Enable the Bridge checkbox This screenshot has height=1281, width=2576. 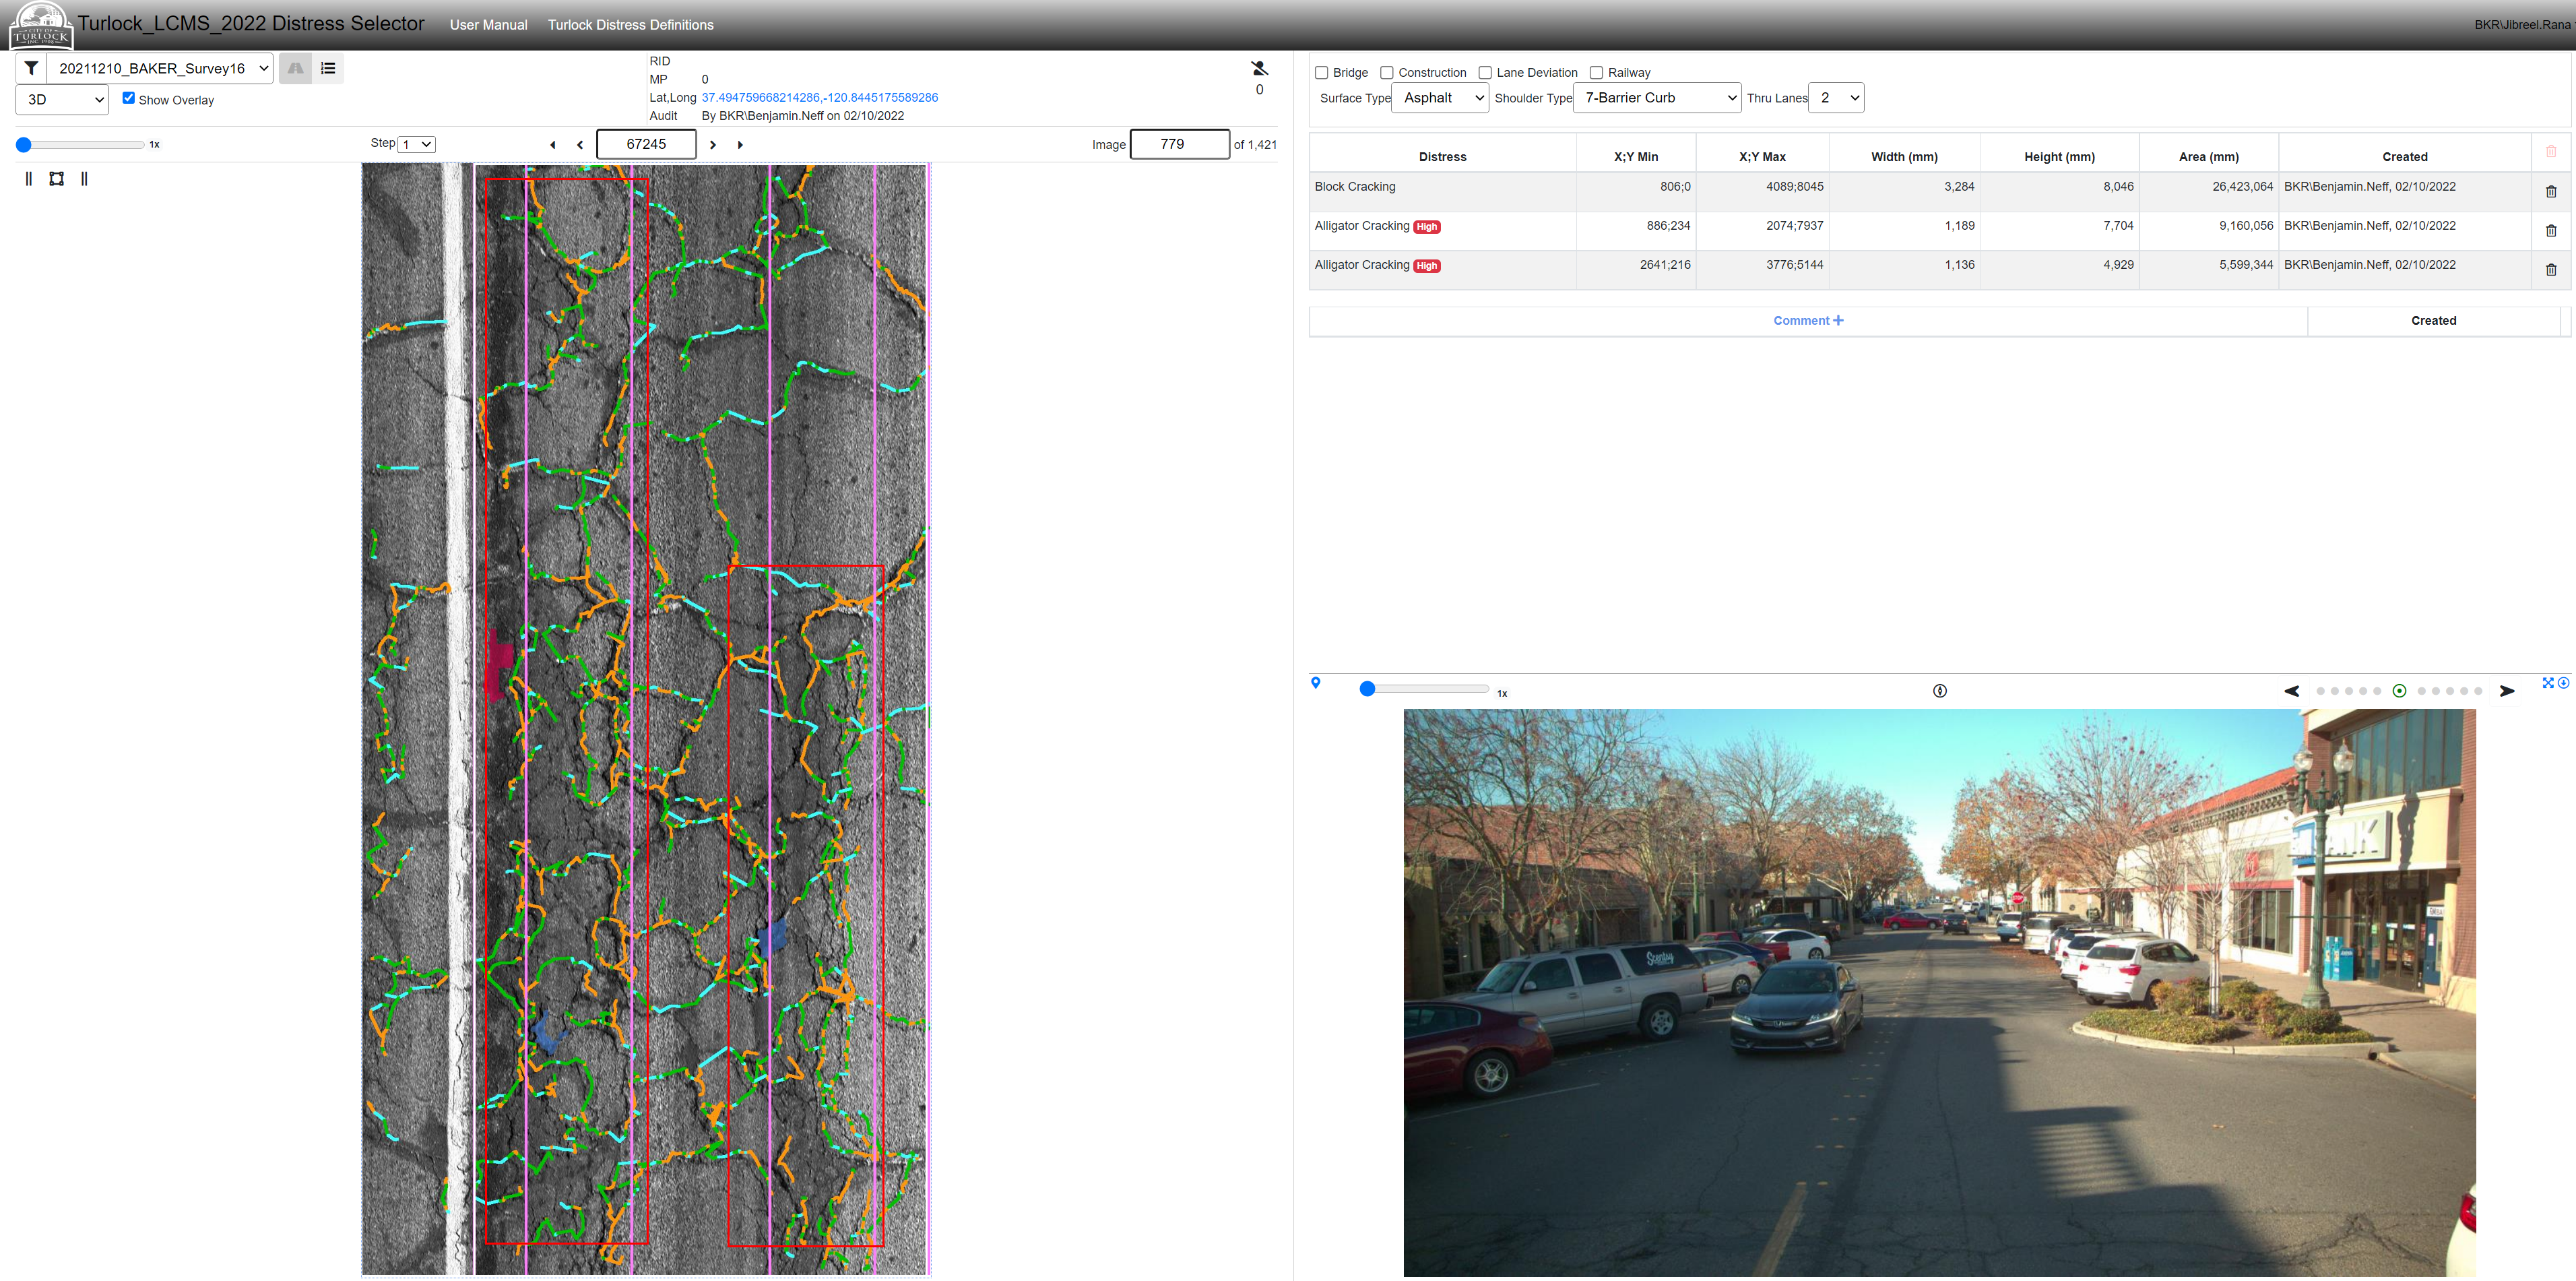click(x=1321, y=73)
